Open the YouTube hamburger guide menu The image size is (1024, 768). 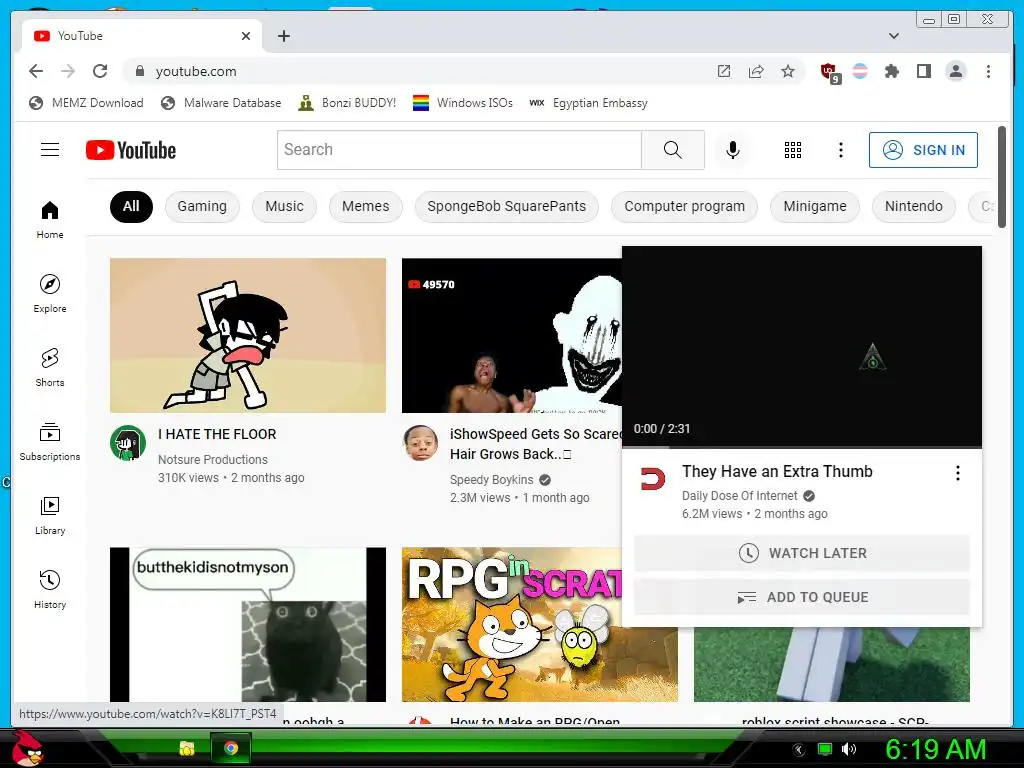(x=50, y=150)
